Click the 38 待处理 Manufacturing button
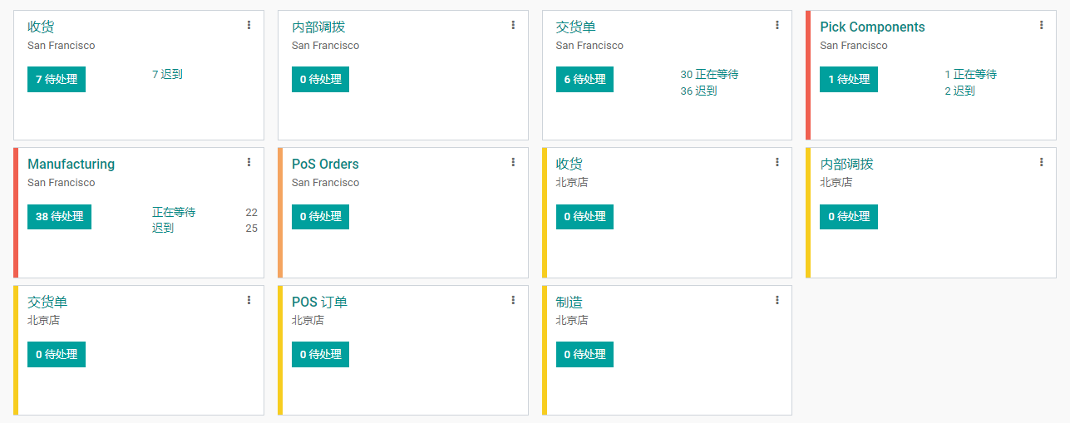Screen dimensions: 1070x423 pyautogui.click(x=59, y=216)
